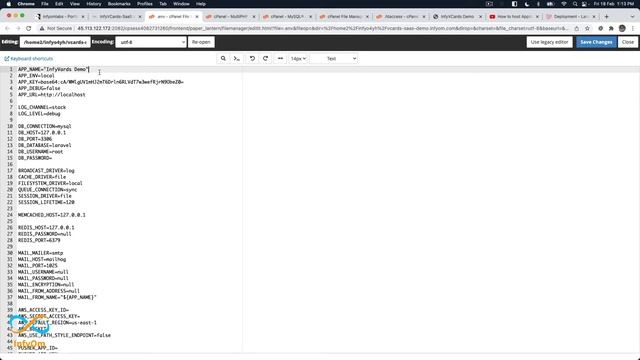Open a new browser tab

pyautogui.click(x=607, y=16)
